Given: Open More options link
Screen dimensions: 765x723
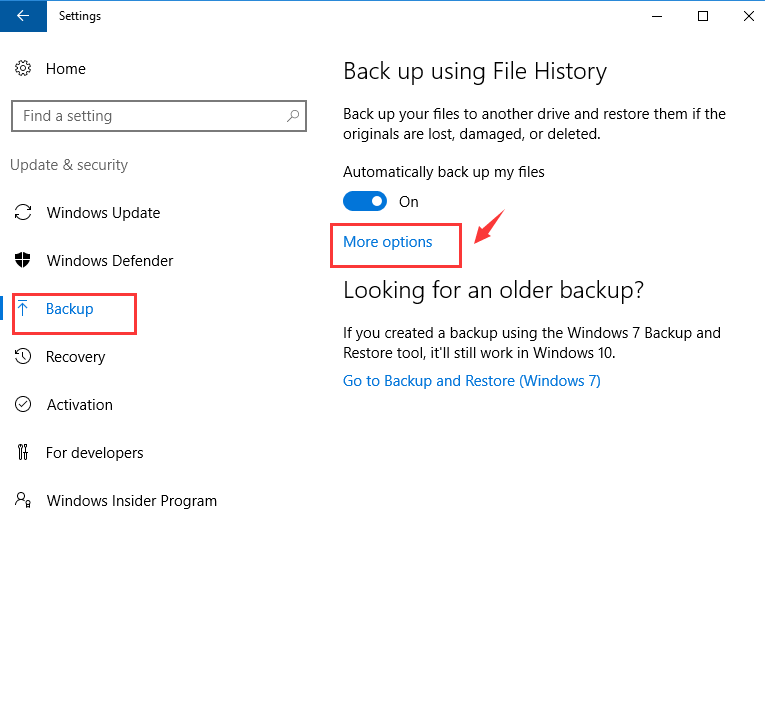Looking at the screenshot, I should pyautogui.click(x=387, y=242).
